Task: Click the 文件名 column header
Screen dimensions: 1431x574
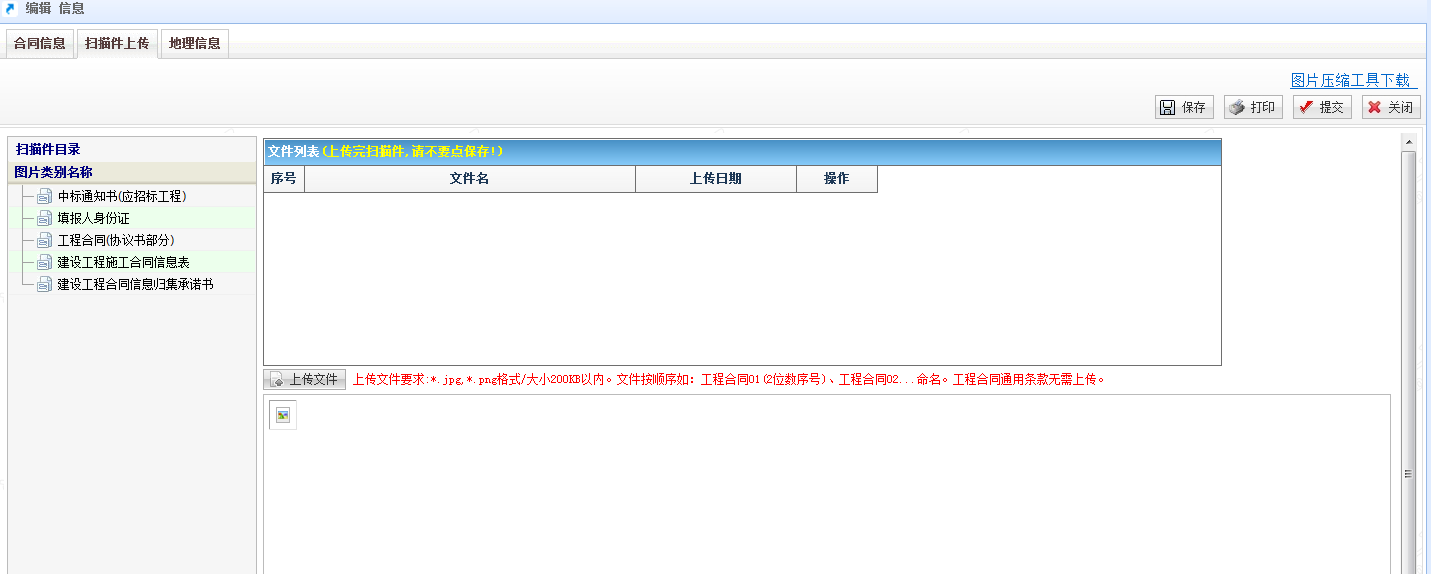Action: 469,179
